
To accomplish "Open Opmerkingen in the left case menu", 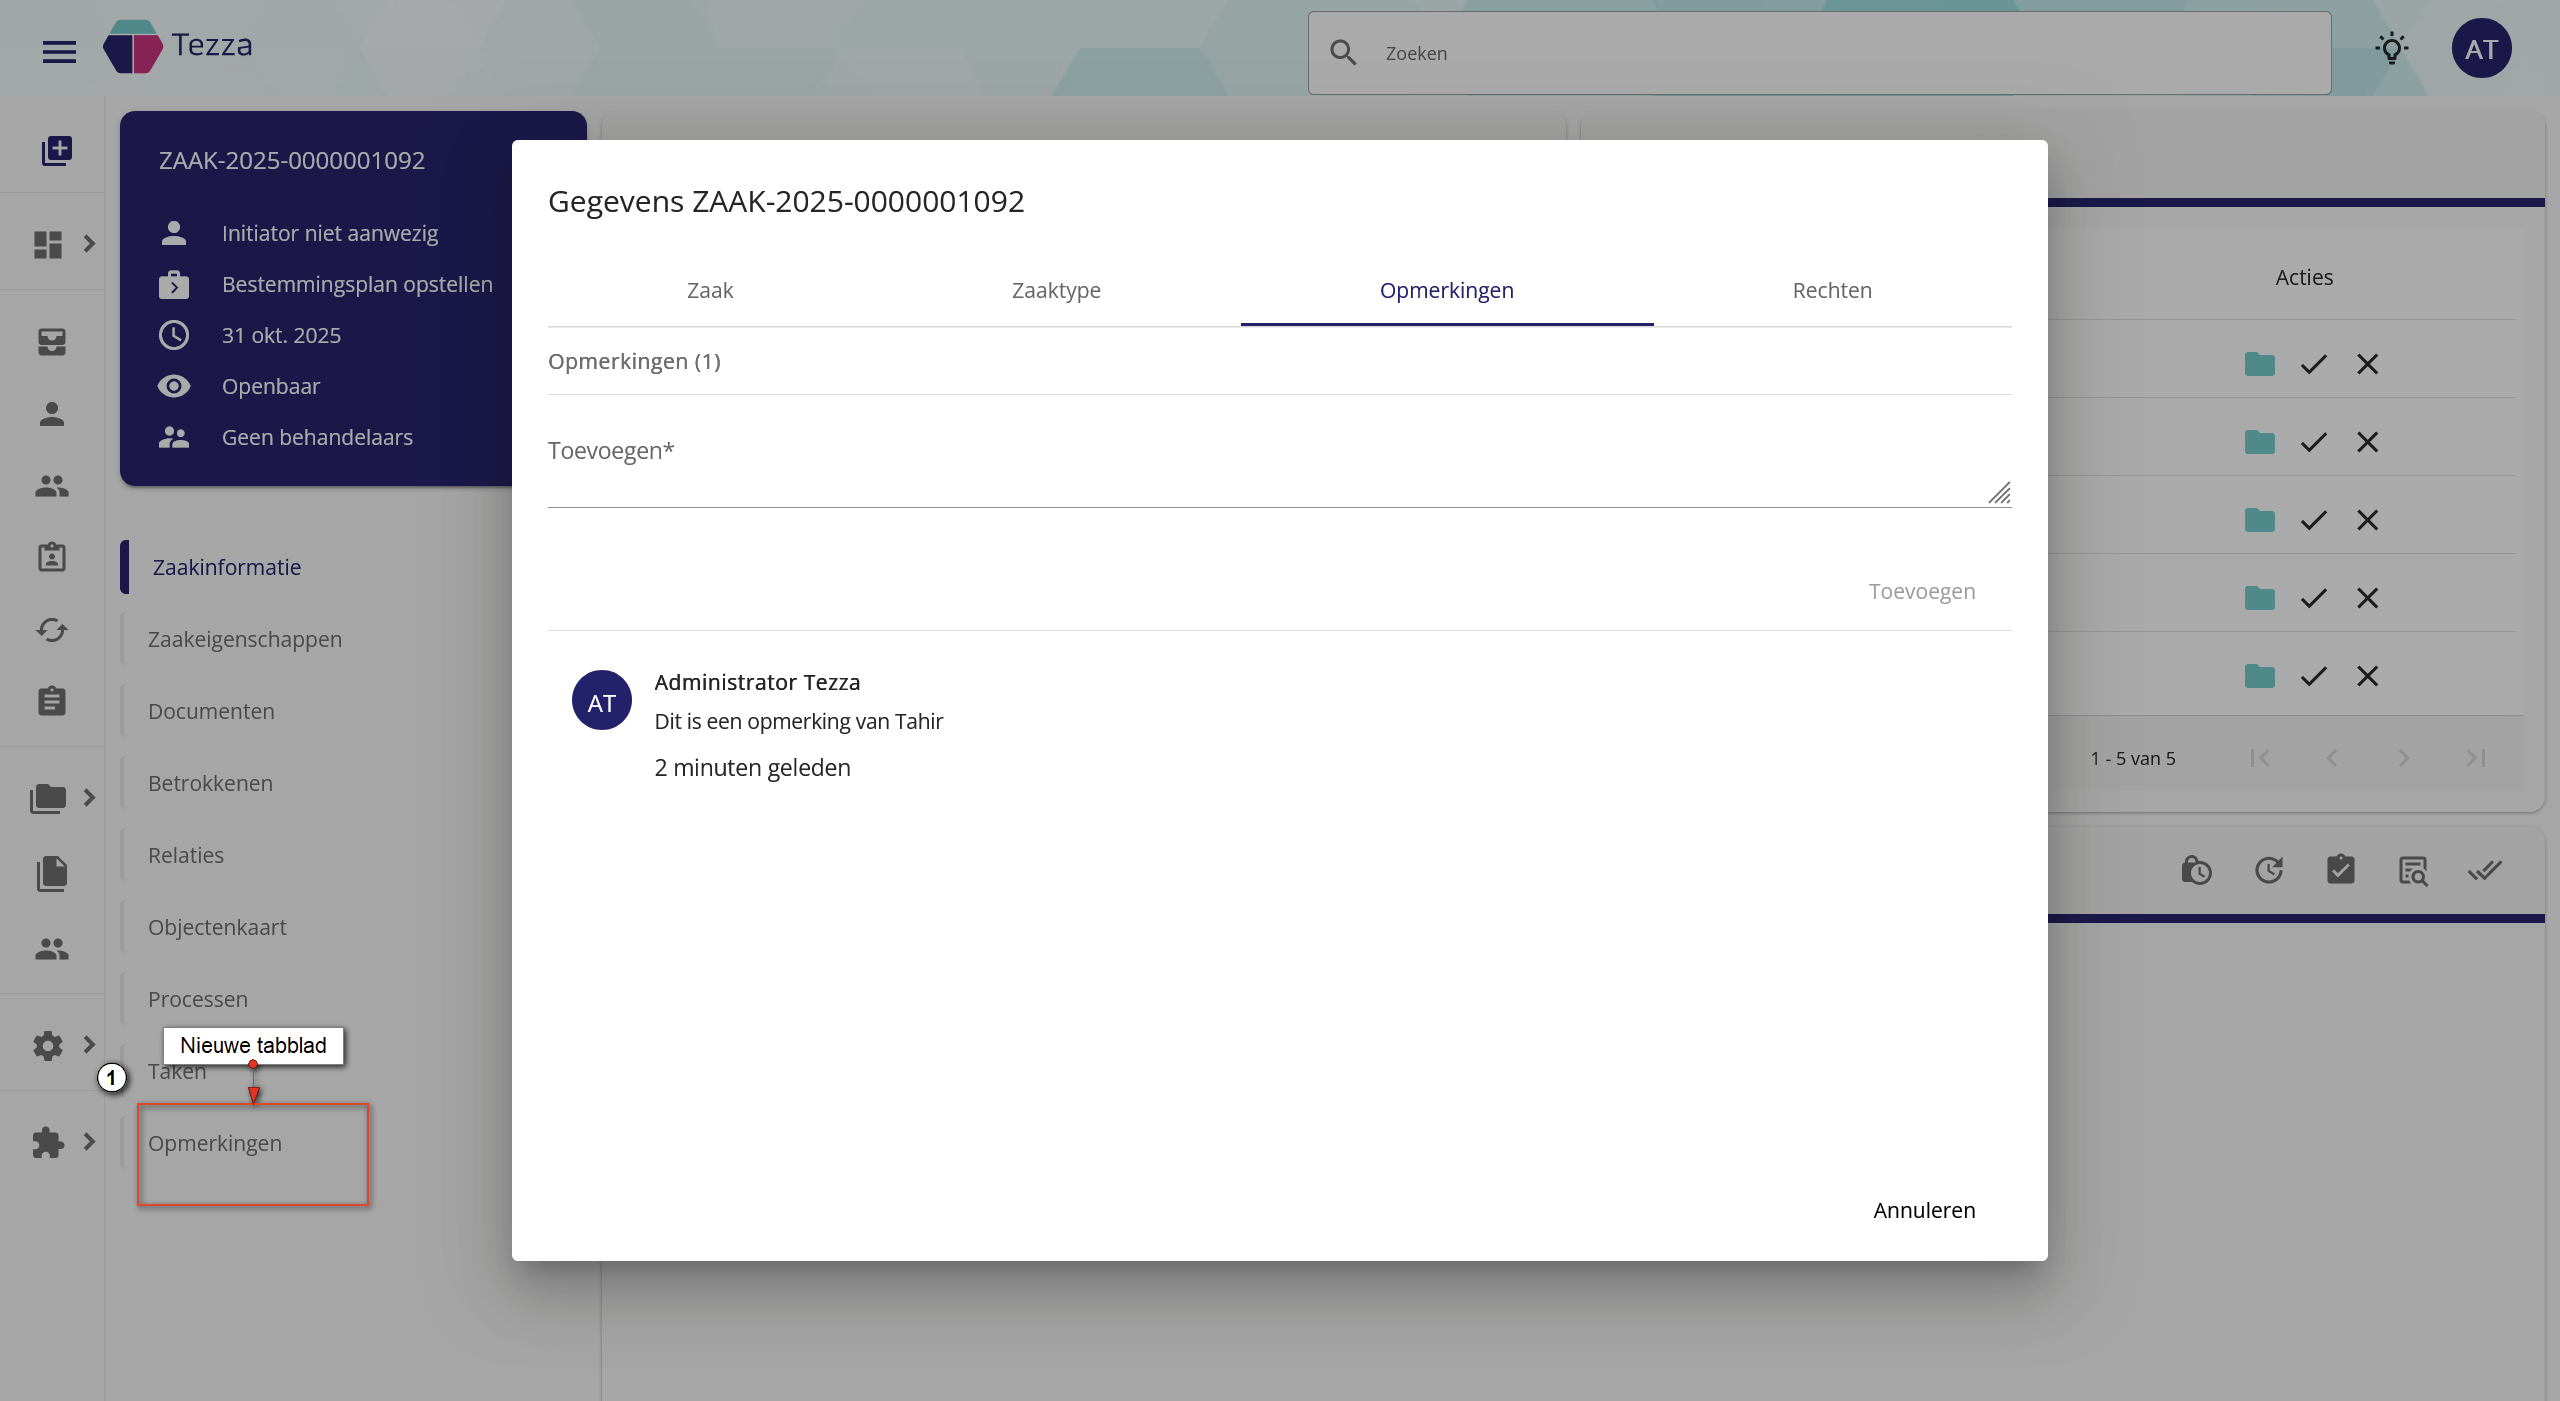I will (215, 1143).
